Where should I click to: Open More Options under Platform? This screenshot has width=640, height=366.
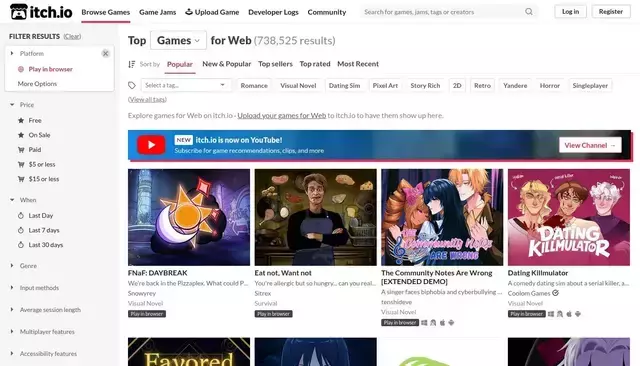coord(37,84)
